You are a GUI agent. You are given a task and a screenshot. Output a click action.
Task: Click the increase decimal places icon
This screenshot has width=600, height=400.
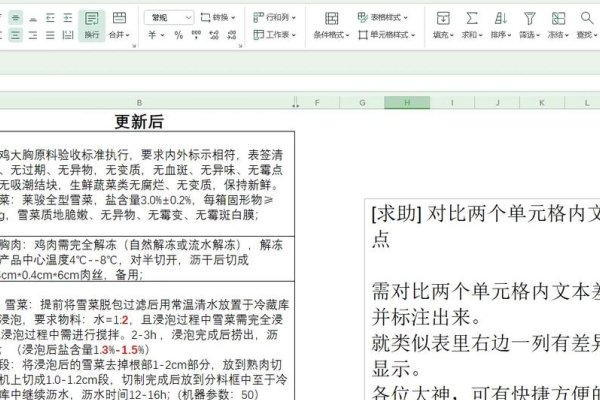click(214, 35)
